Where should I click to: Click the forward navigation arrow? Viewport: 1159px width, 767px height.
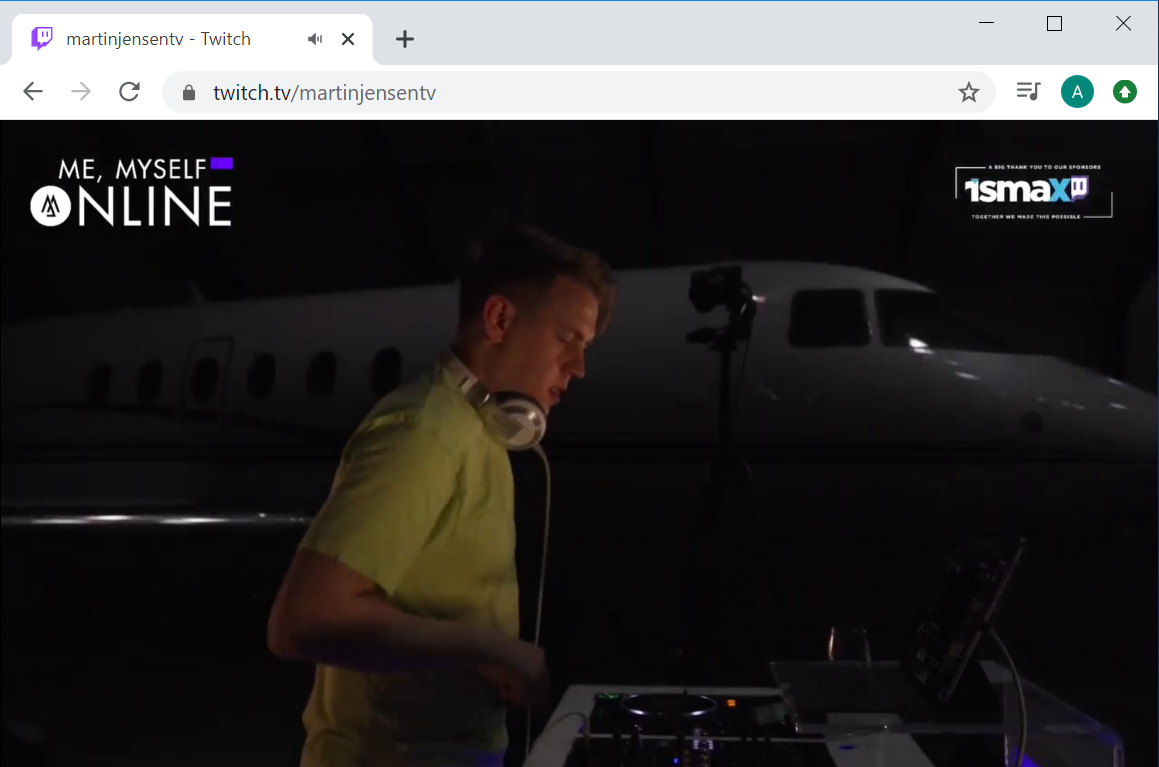[x=81, y=92]
